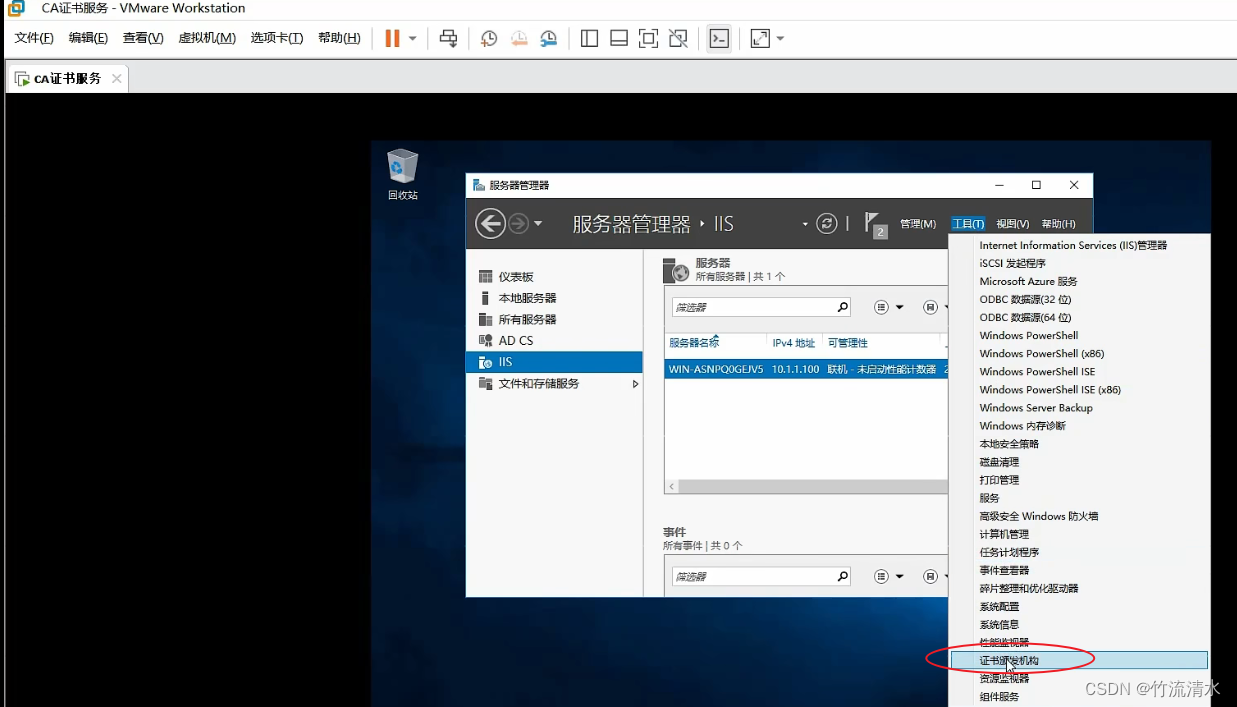Take a snapshot of the virtual machine
The width and height of the screenshot is (1237, 707).
(x=489, y=38)
